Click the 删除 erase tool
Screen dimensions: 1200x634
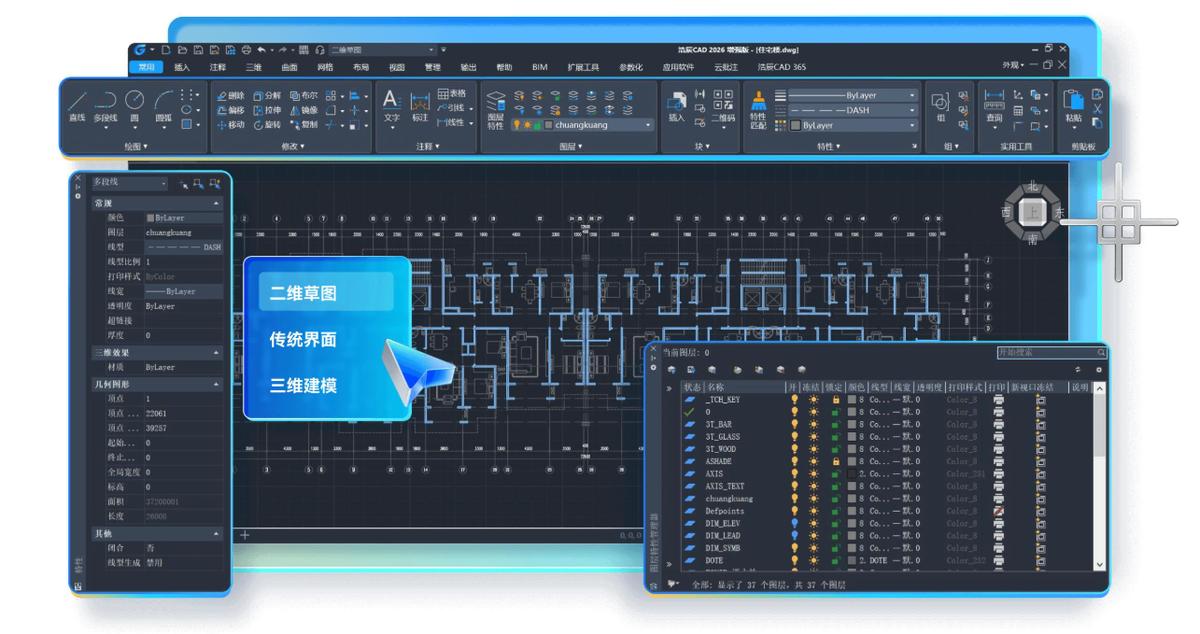(230, 95)
